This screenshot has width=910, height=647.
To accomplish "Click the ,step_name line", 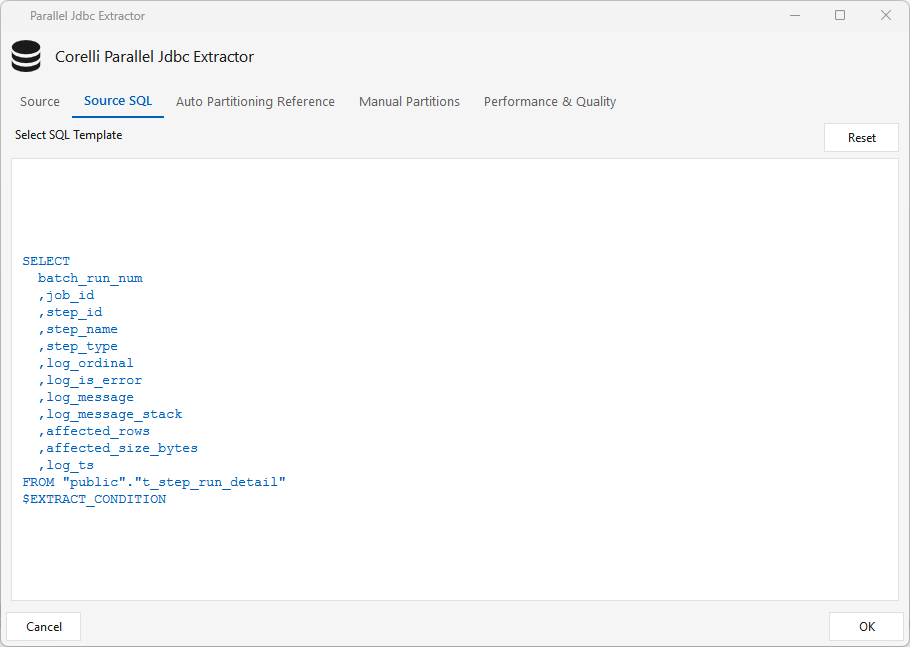I will tap(78, 329).
